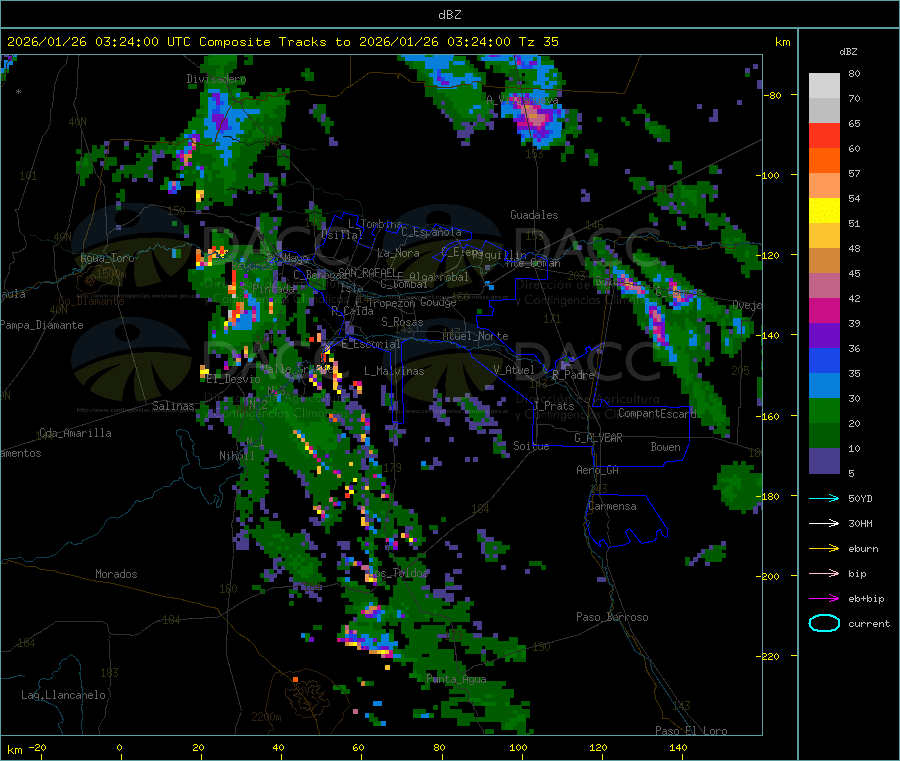Click the Carmensa location label
Viewport: 900px width, 761px height.
pyautogui.click(x=612, y=506)
